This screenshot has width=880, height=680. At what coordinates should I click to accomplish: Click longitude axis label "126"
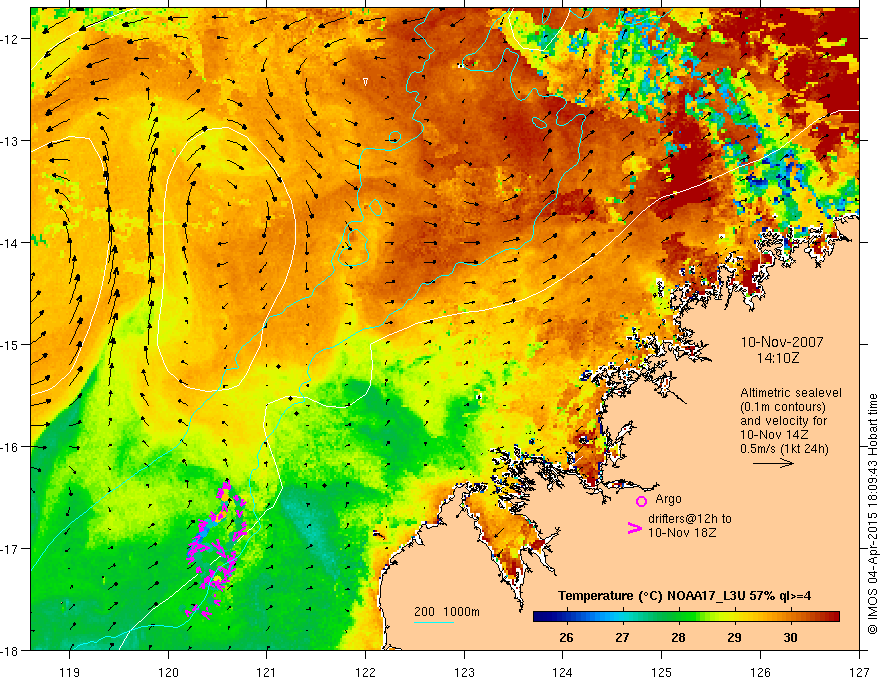click(x=760, y=673)
